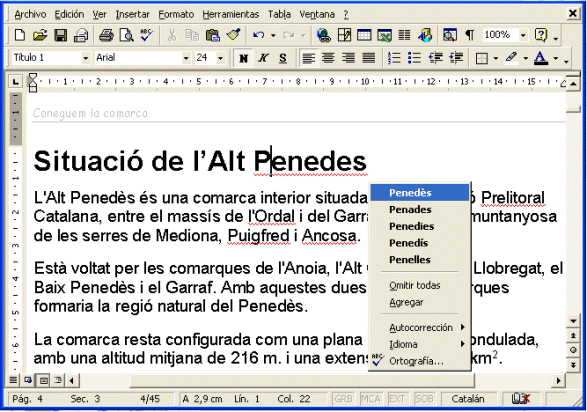Screen dimensions: 587x412
Task: Open the style dropdown showing Título 1
Action: tap(85, 58)
